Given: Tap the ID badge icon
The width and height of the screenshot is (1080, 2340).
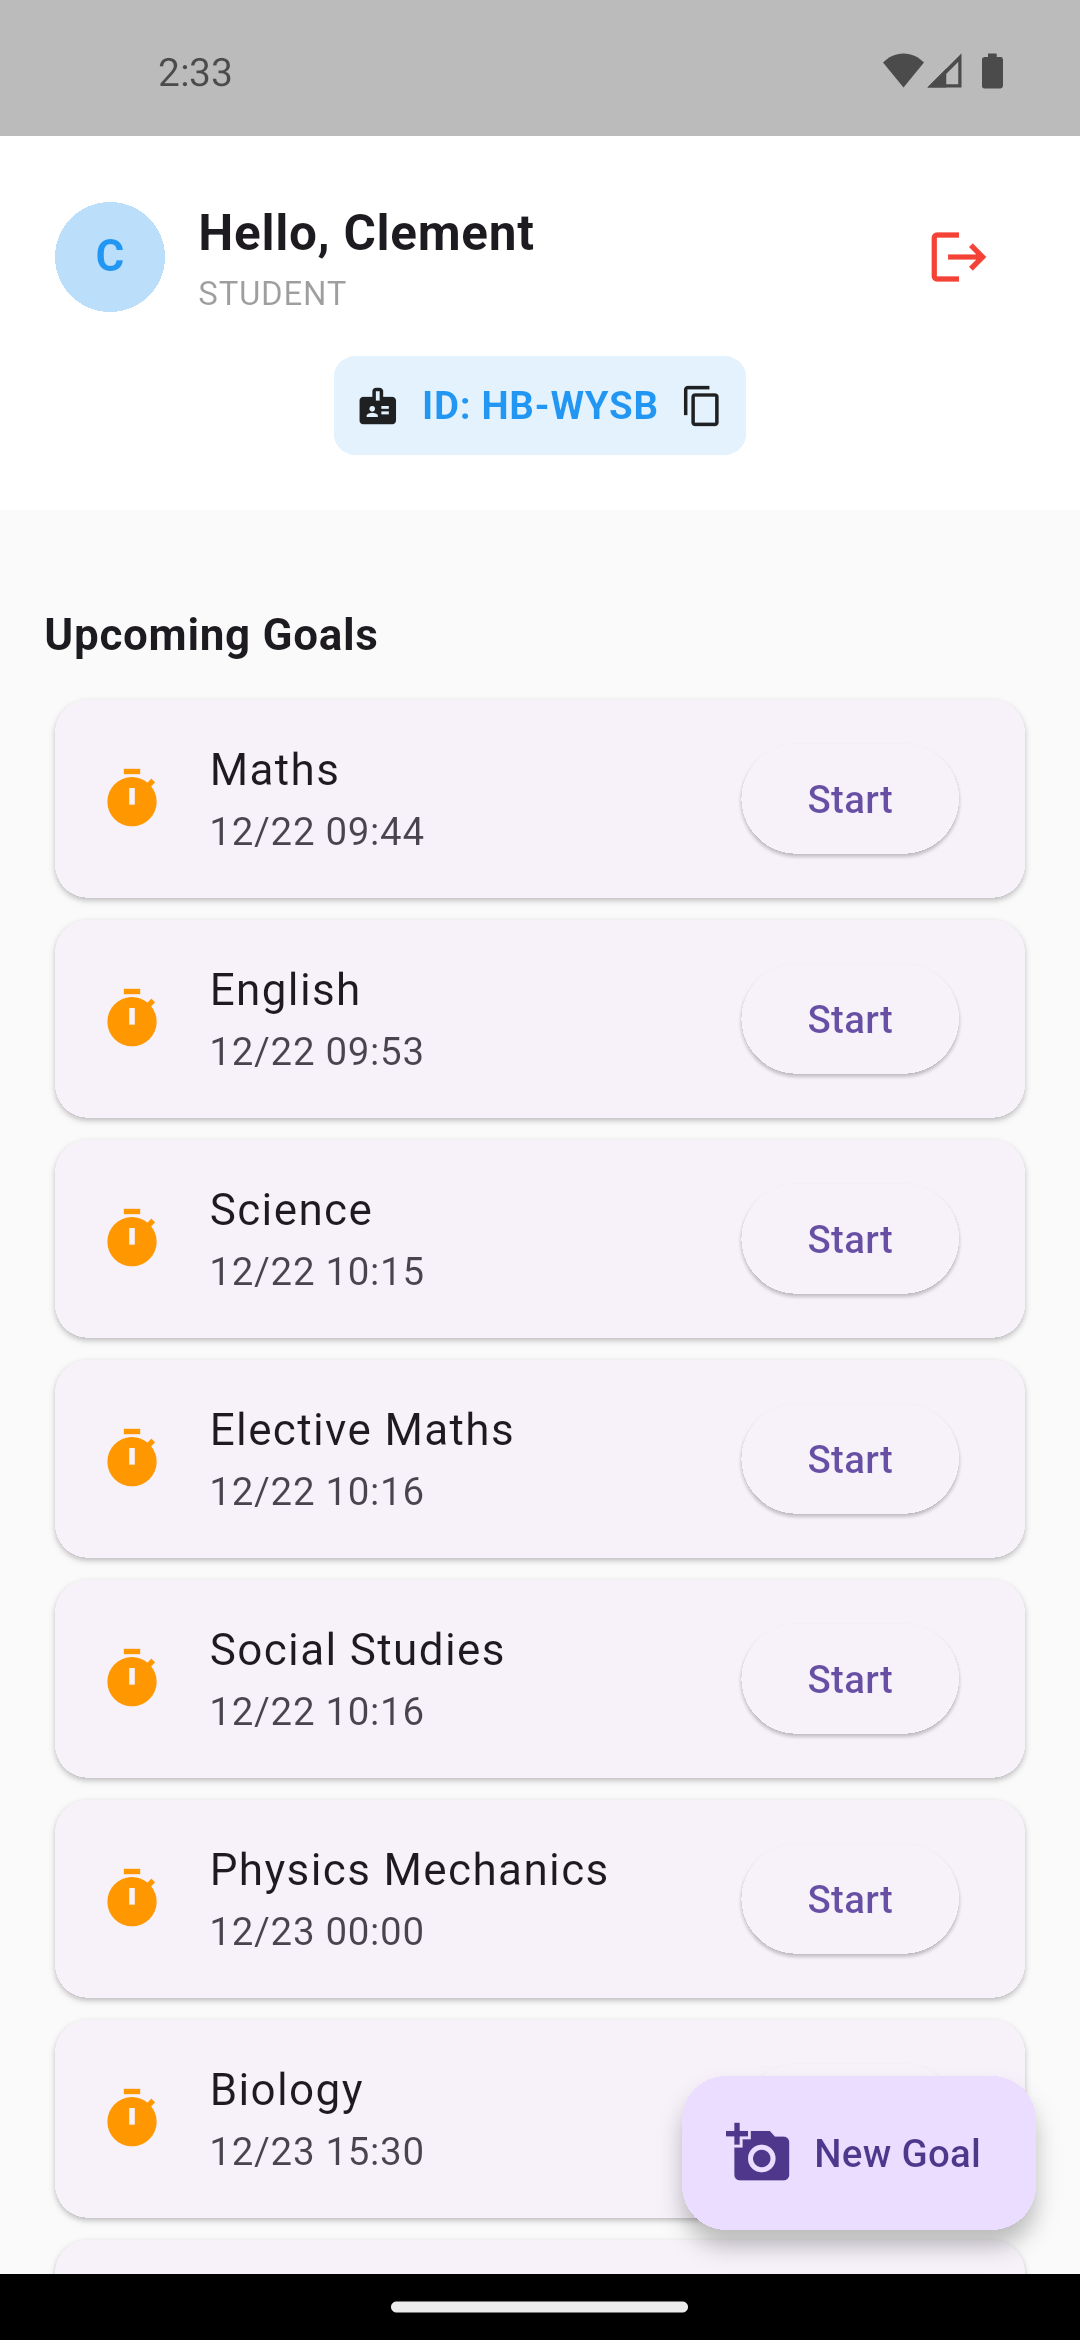Looking at the screenshot, I should [378, 406].
